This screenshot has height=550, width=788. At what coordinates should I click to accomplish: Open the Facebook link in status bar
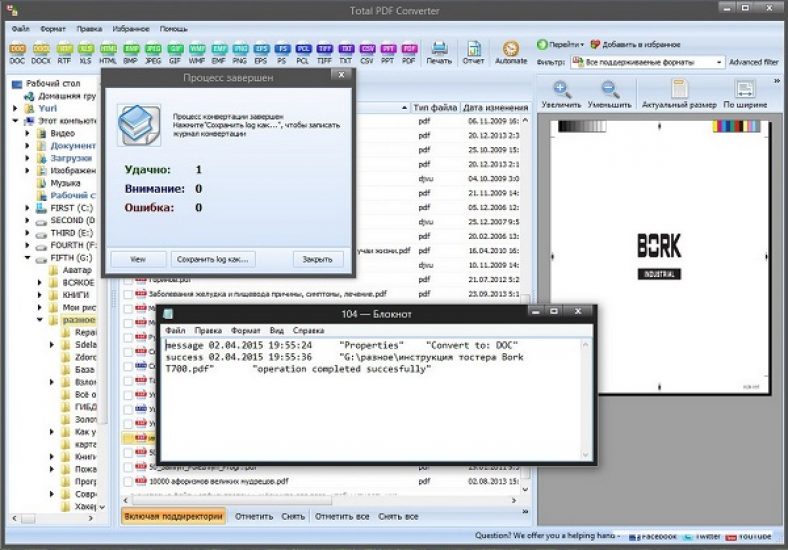(653, 536)
